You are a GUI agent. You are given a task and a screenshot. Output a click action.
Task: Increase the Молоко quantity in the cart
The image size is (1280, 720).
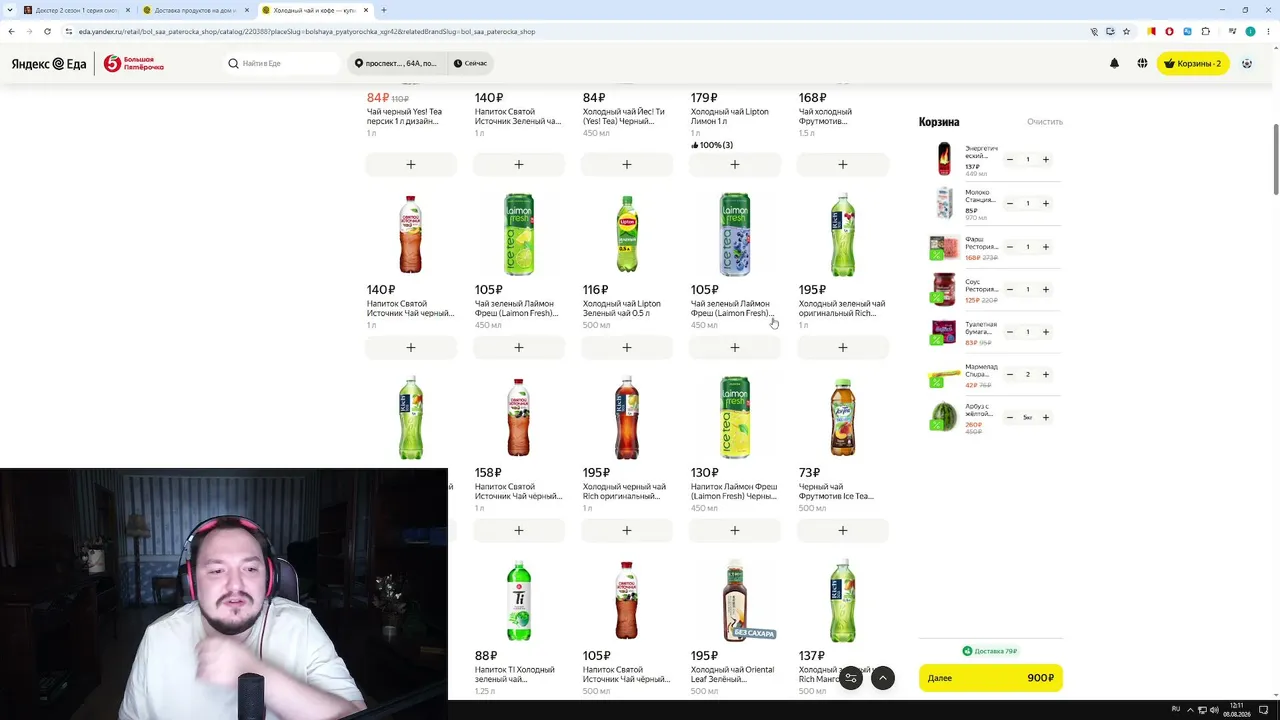[x=1046, y=203]
